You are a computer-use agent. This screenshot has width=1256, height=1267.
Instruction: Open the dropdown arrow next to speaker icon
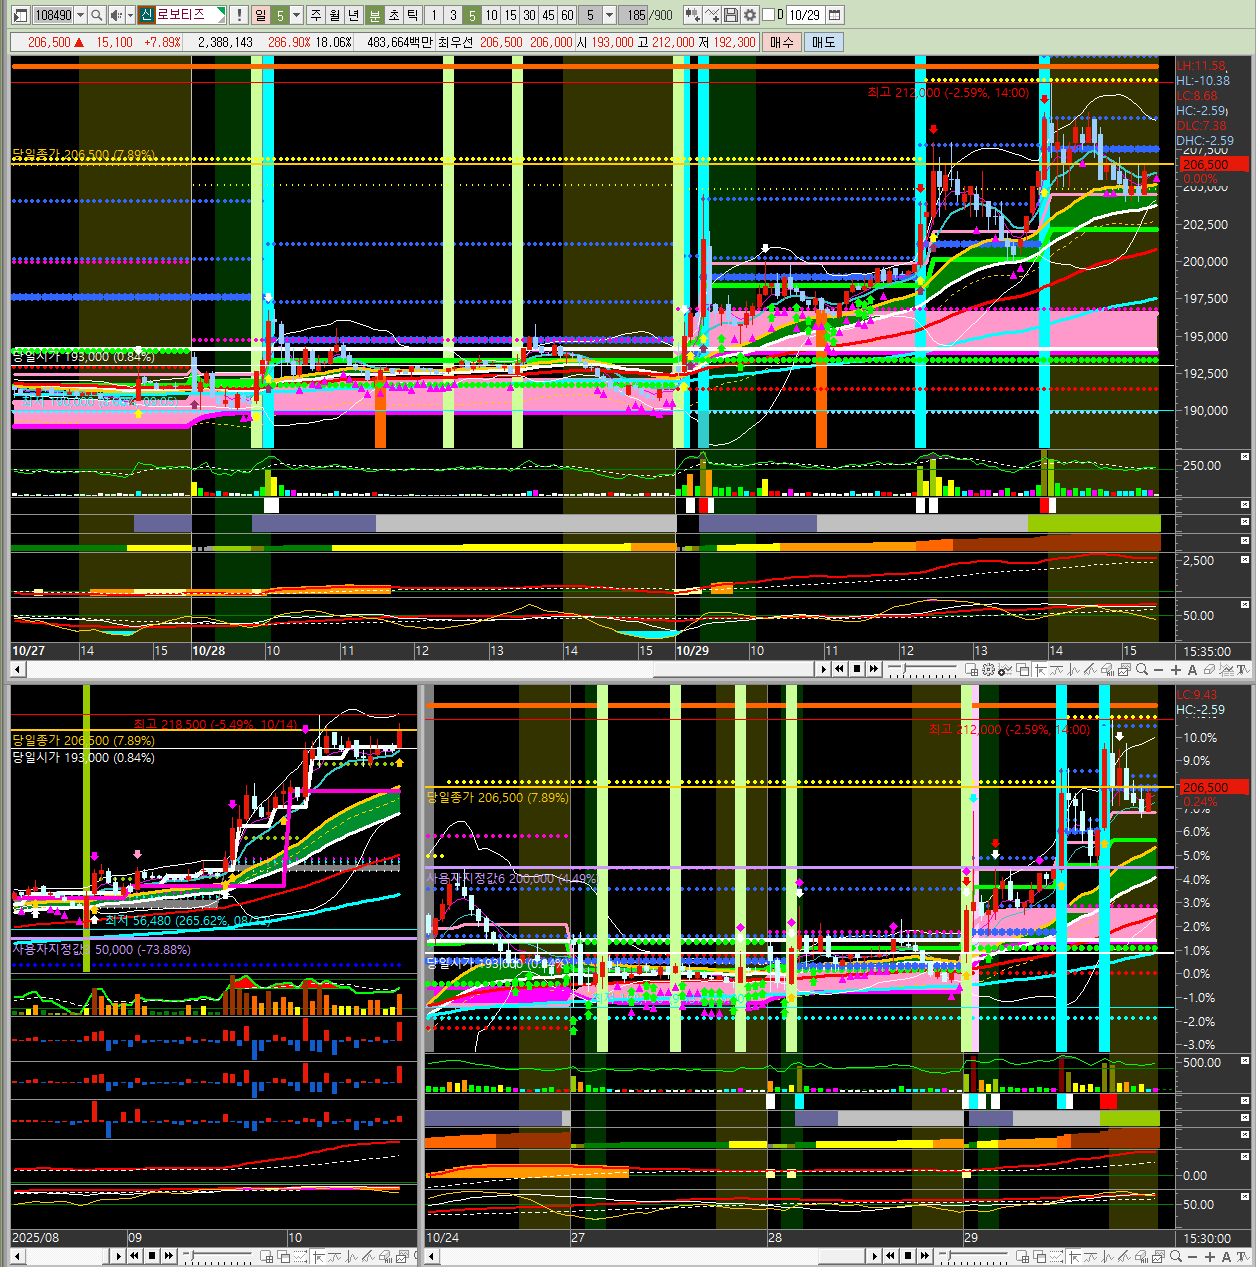click(x=131, y=15)
